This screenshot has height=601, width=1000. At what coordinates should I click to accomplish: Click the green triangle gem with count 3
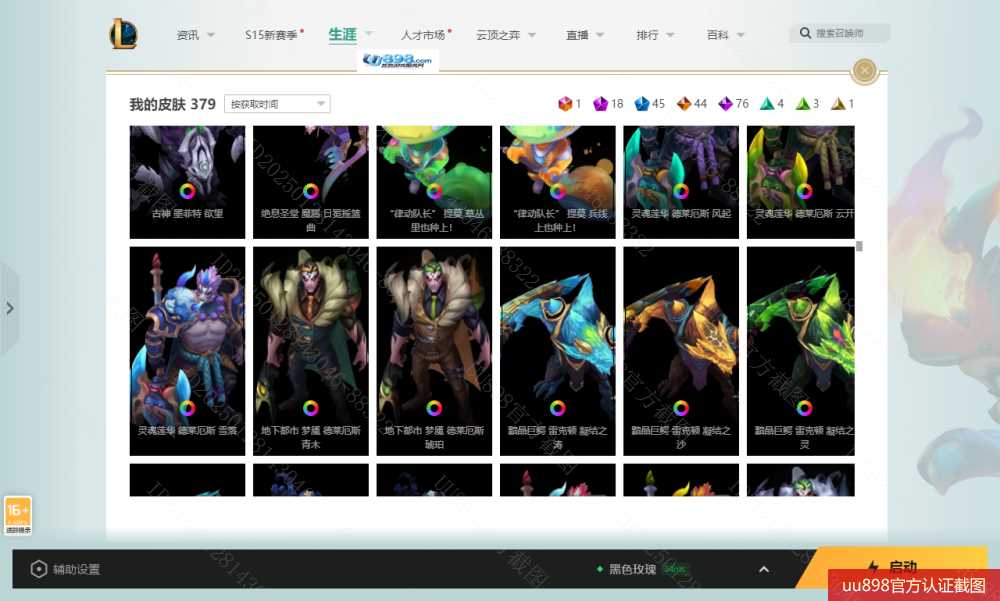click(x=803, y=103)
